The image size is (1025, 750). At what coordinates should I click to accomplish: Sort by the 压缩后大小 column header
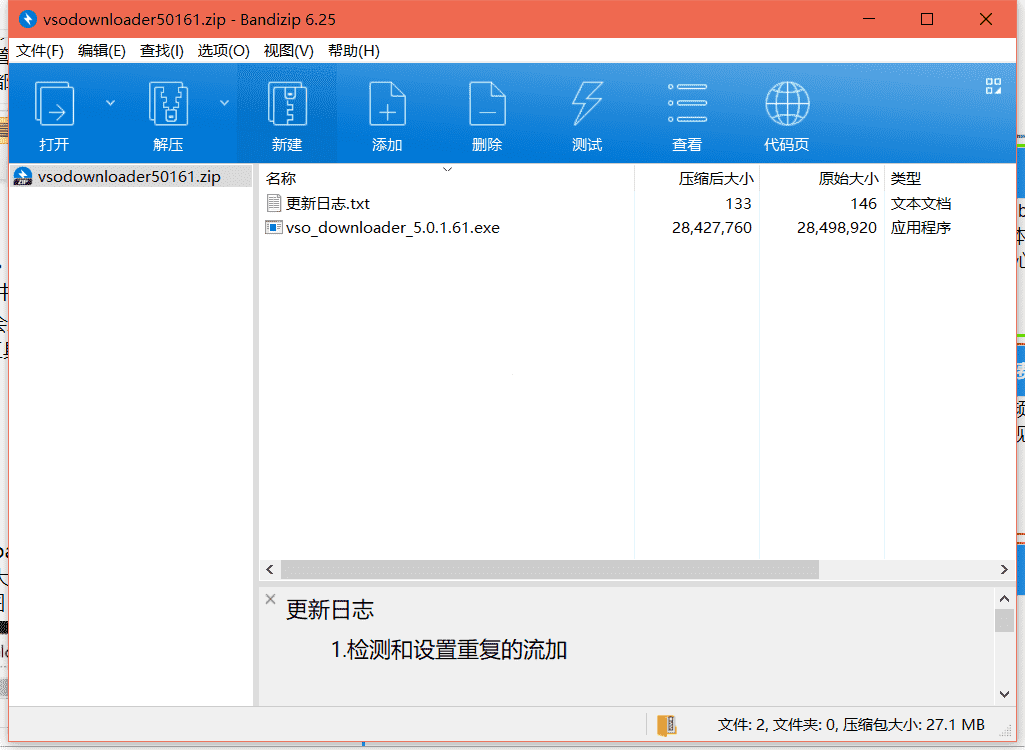[697, 178]
